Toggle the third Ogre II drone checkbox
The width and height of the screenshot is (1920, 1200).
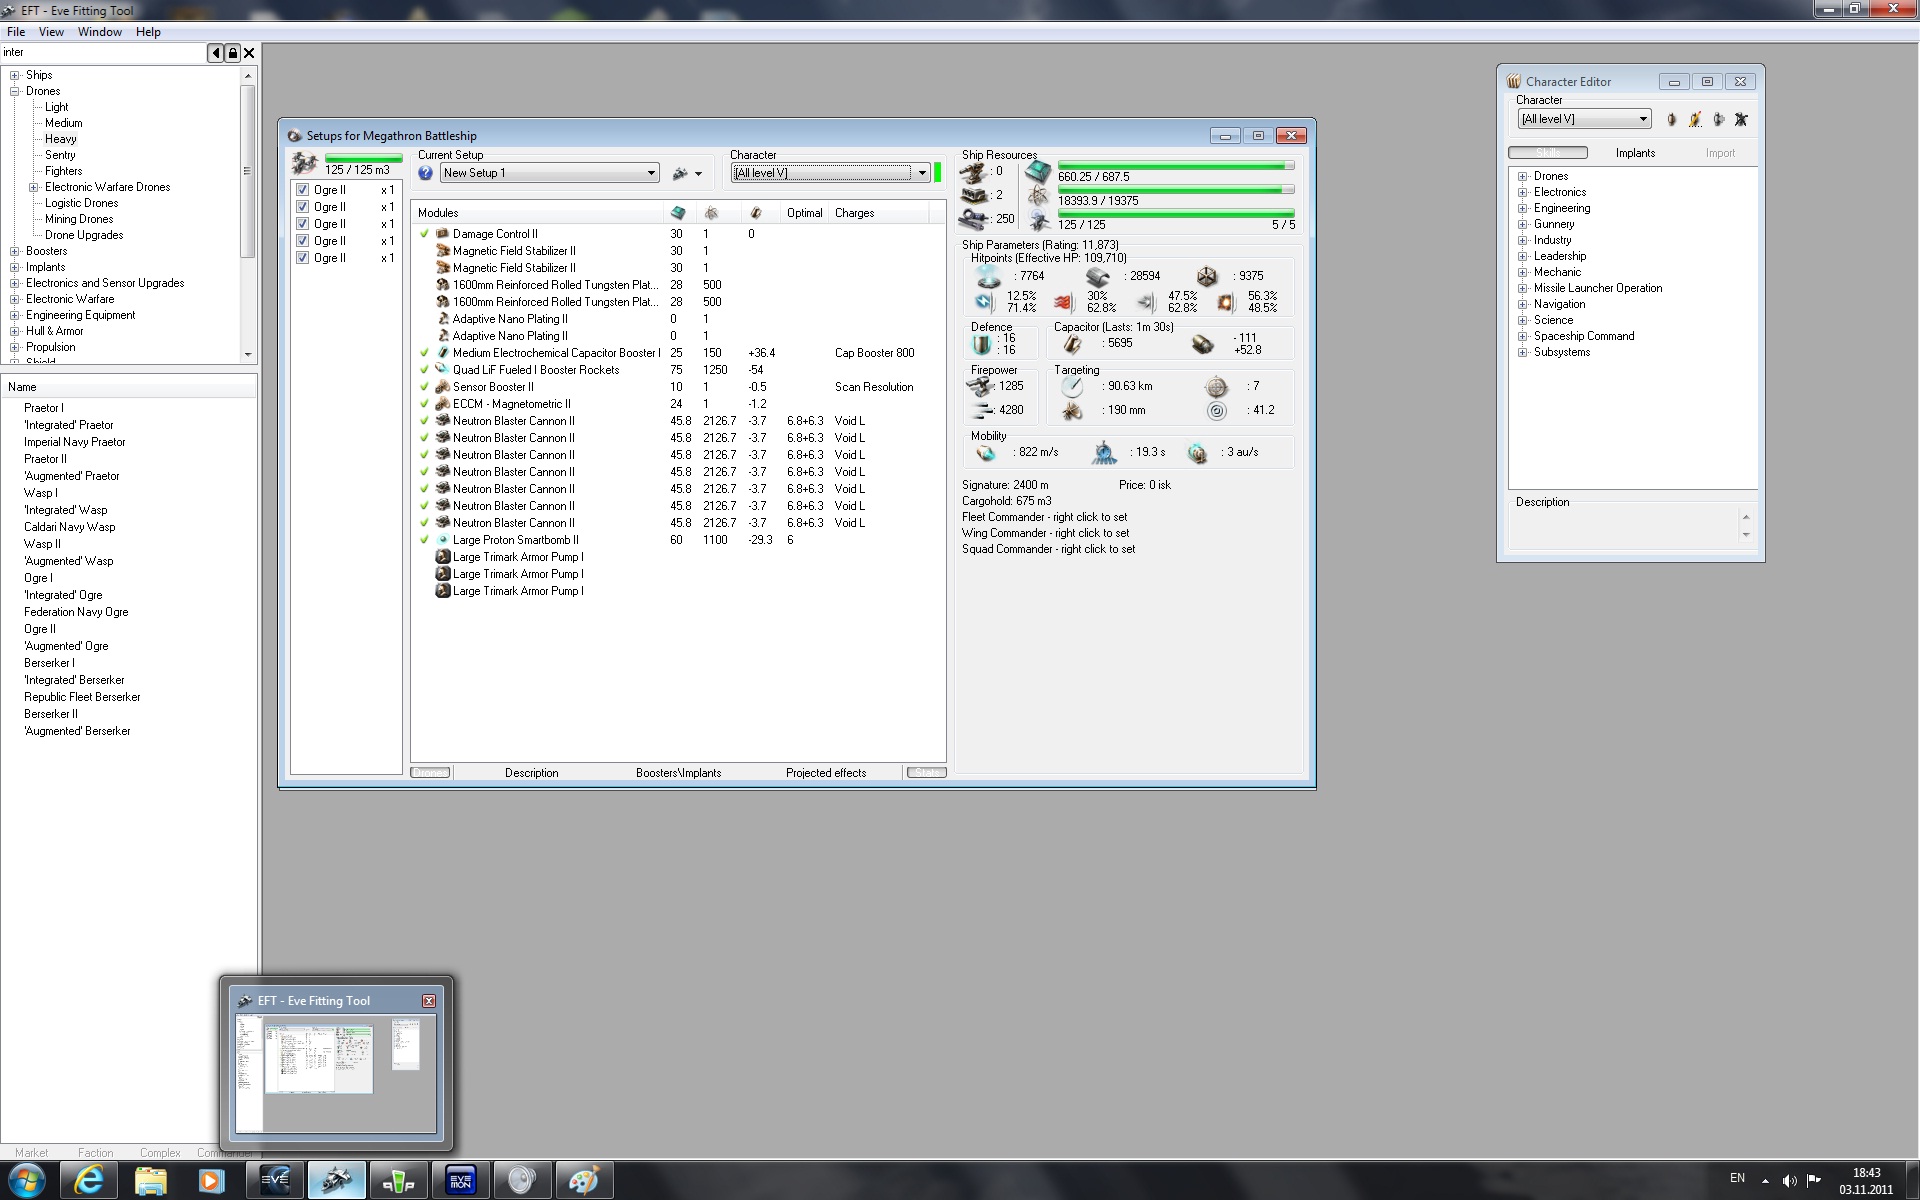click(x=303, y=224)
